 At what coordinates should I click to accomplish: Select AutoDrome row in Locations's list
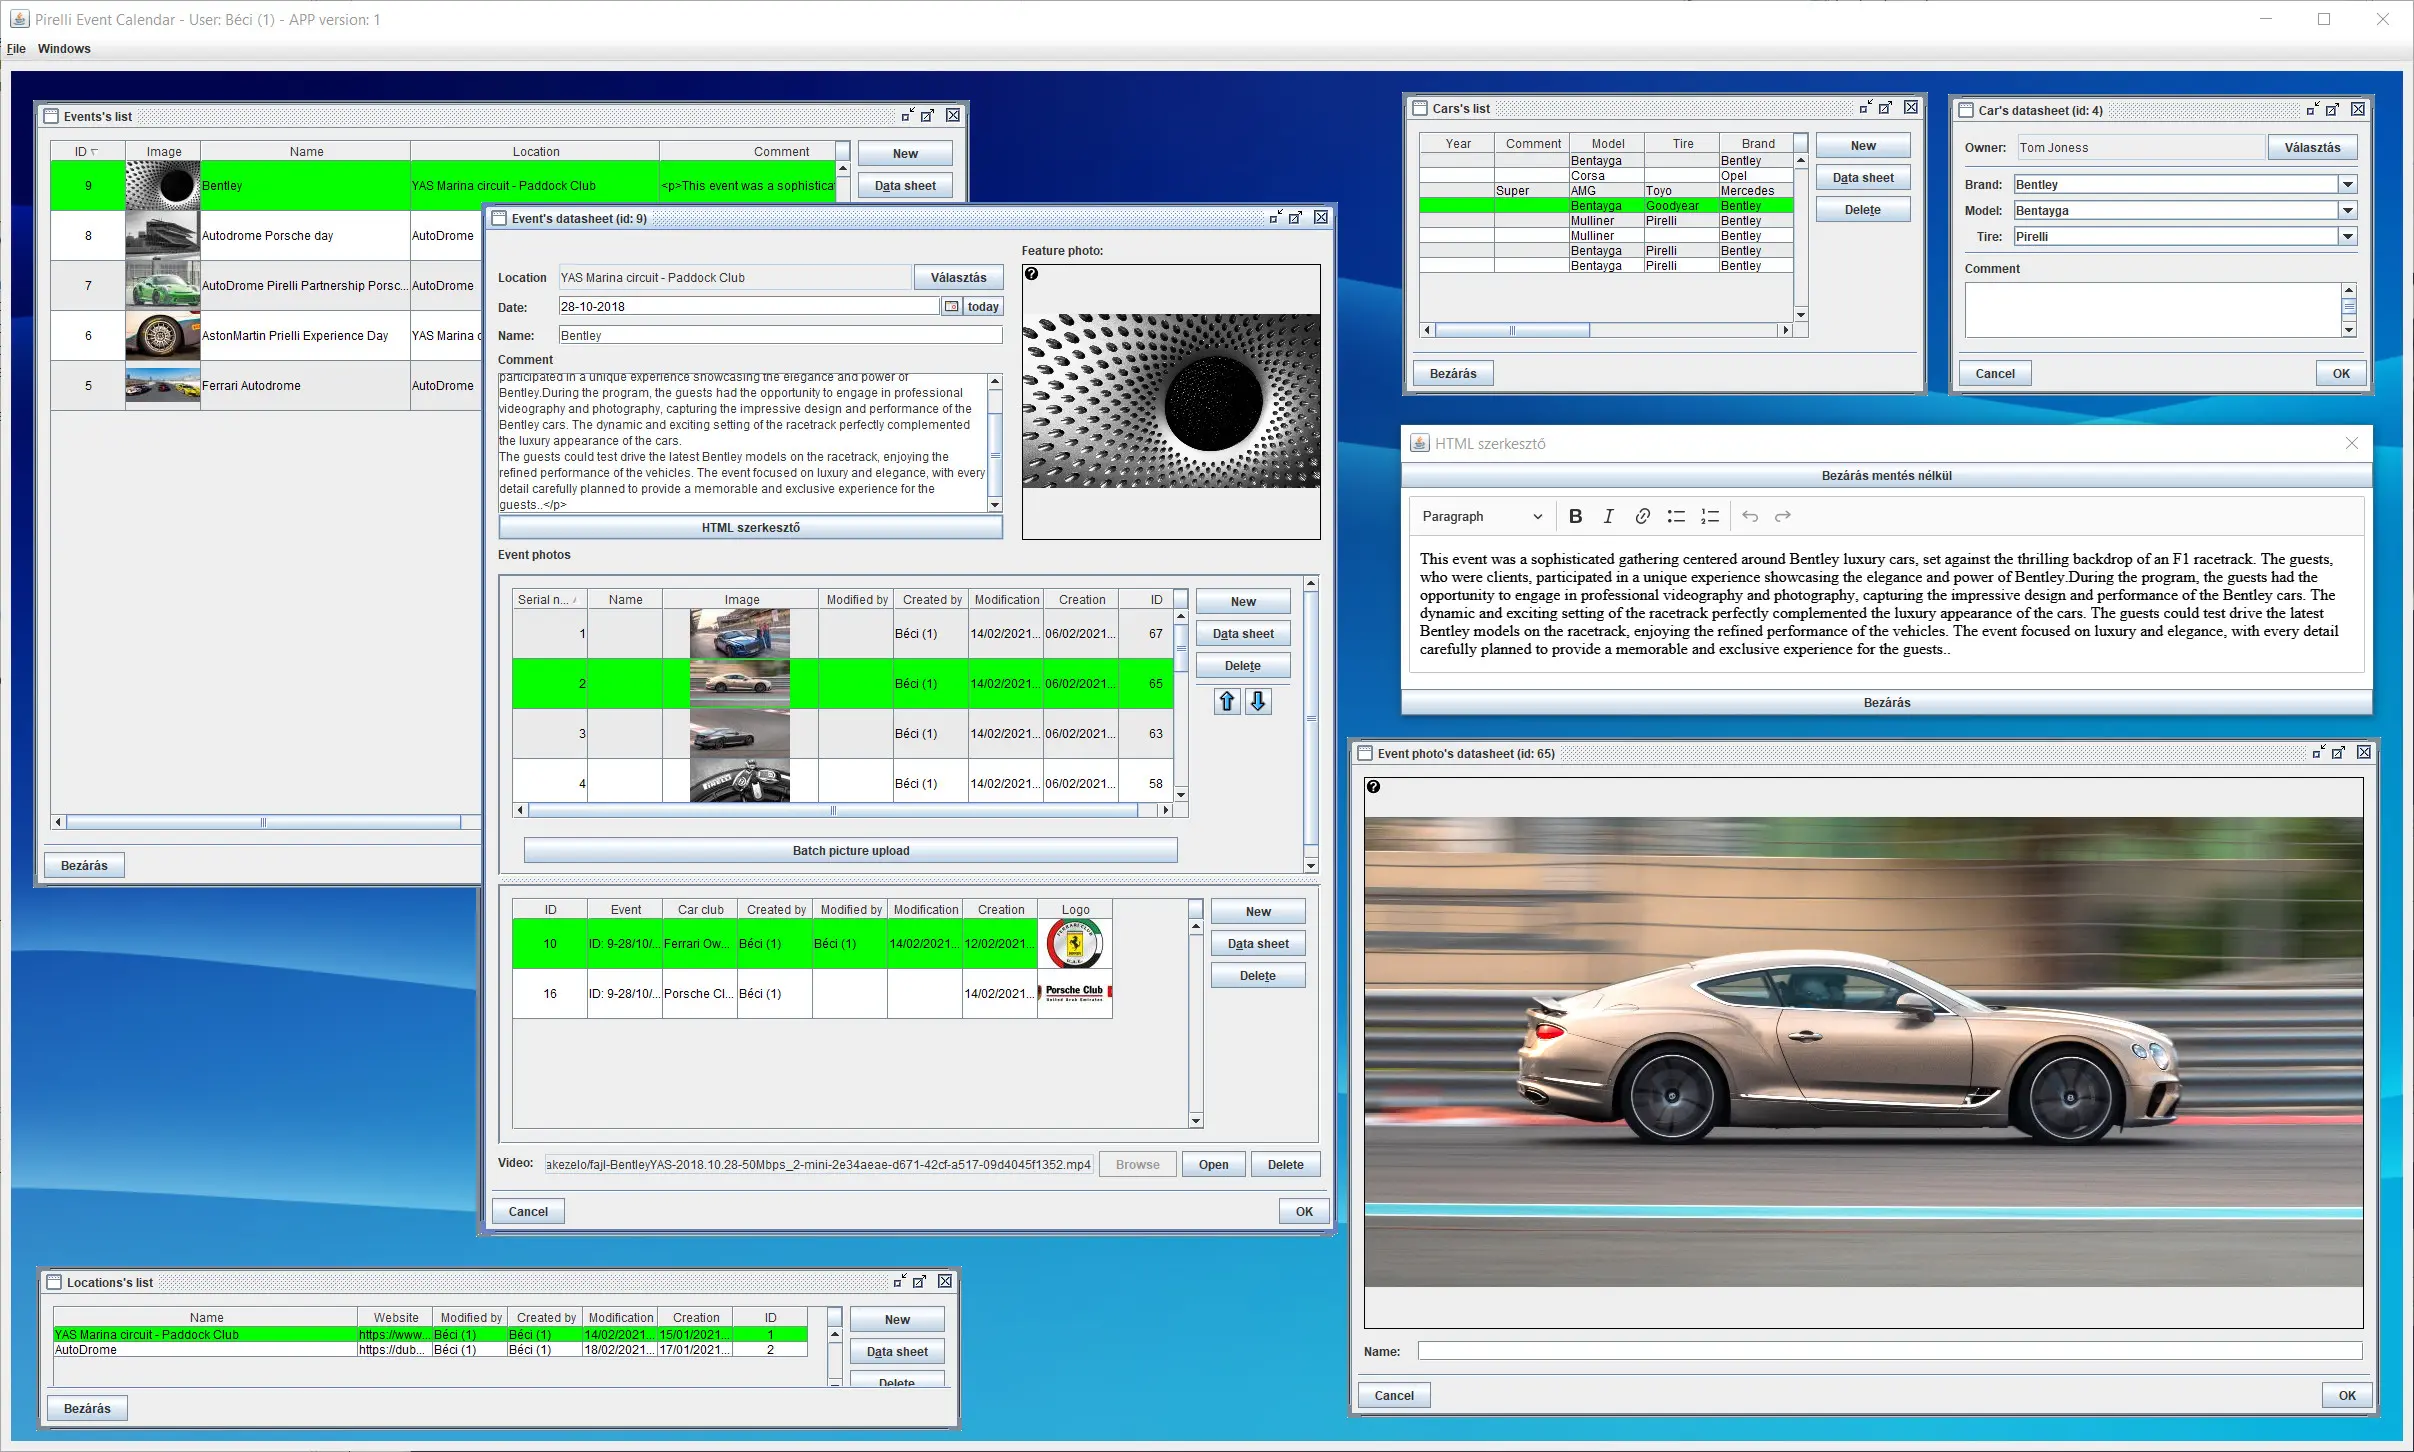pyautogui.click(x=430, y=1350)
